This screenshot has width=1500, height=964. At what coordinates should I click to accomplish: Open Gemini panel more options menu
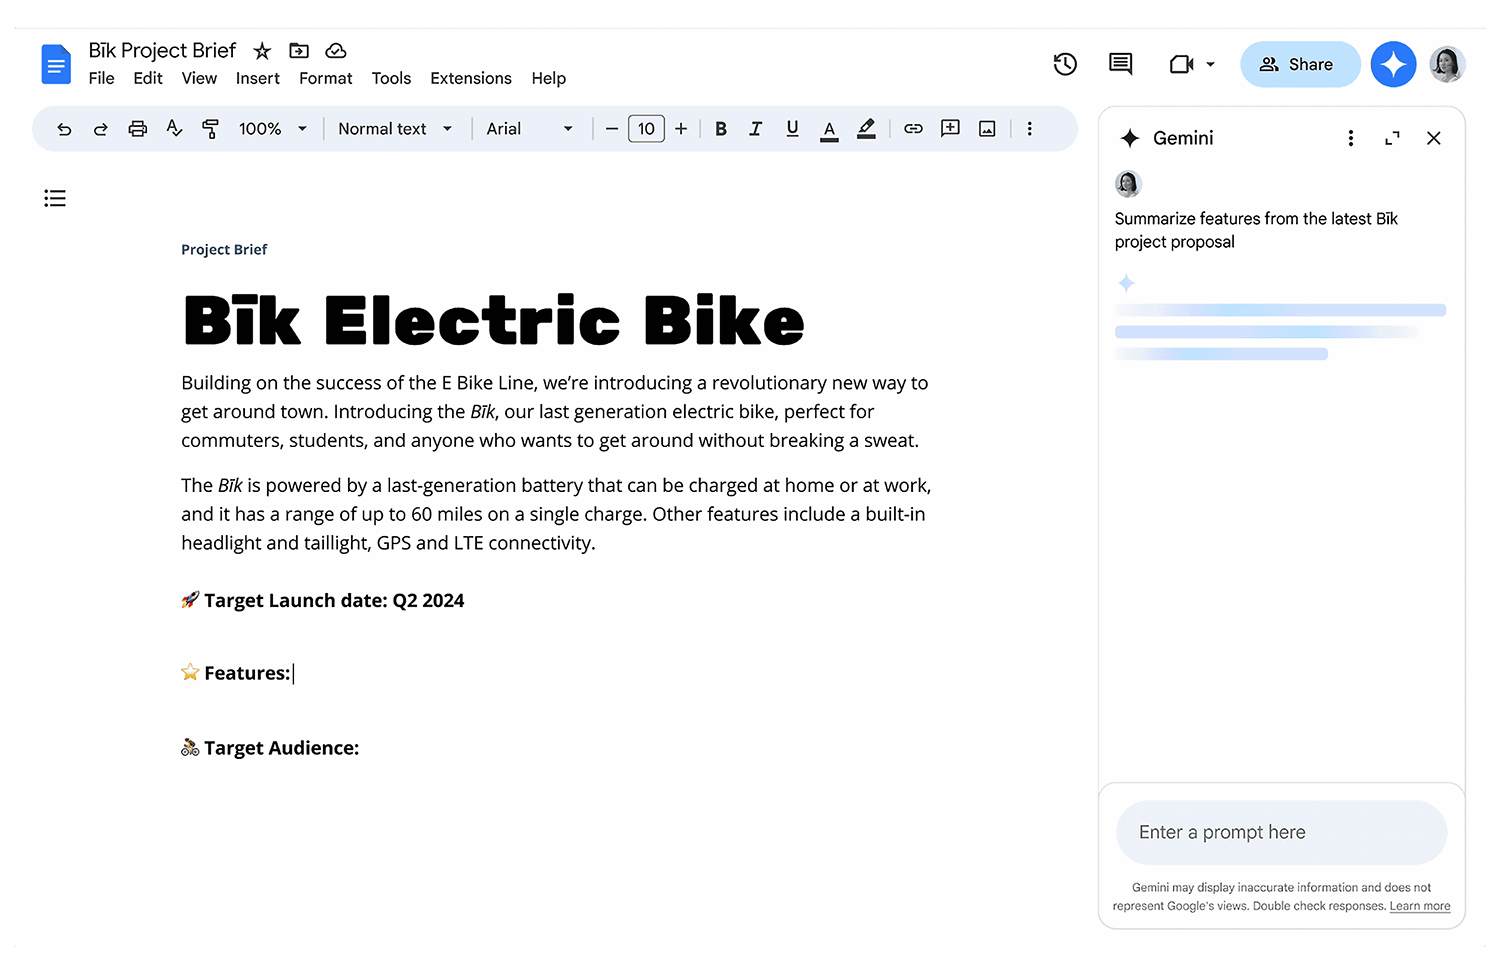pyautogui.click(x=1351, y=138)
